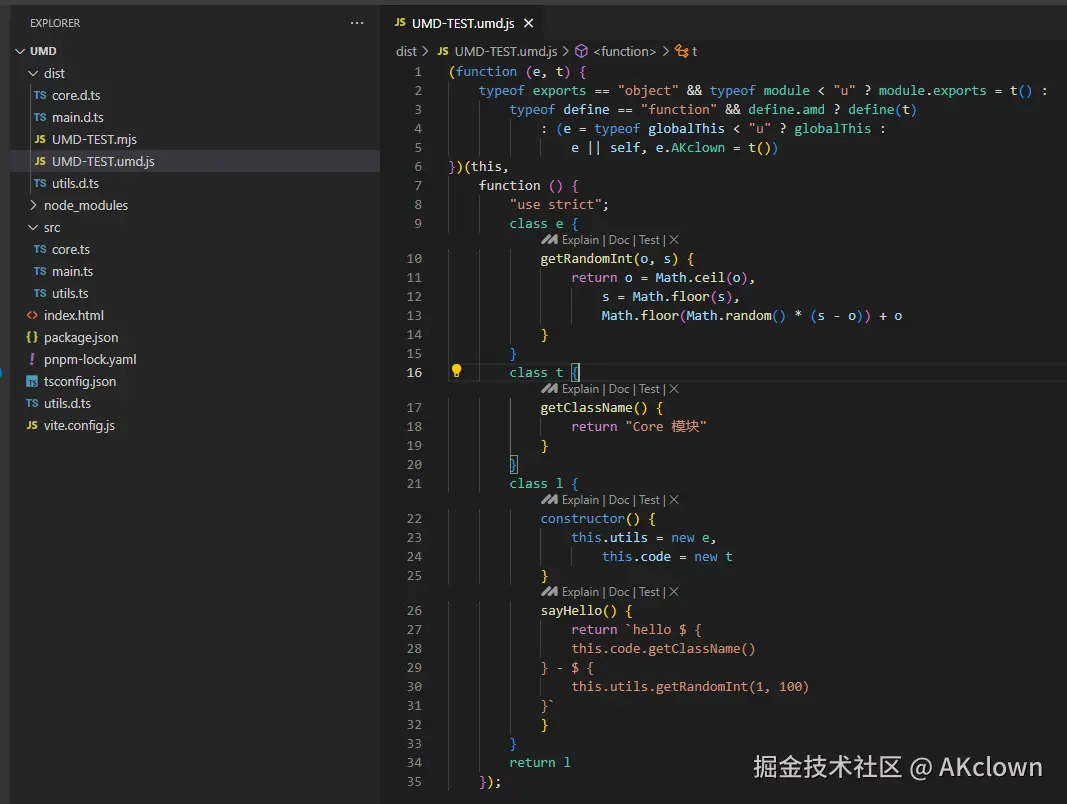Click the pnpm-lock.yaml exclamation icon
Image resolution: width=1067 pixels, height=804 pixels.
pos(33,359)
